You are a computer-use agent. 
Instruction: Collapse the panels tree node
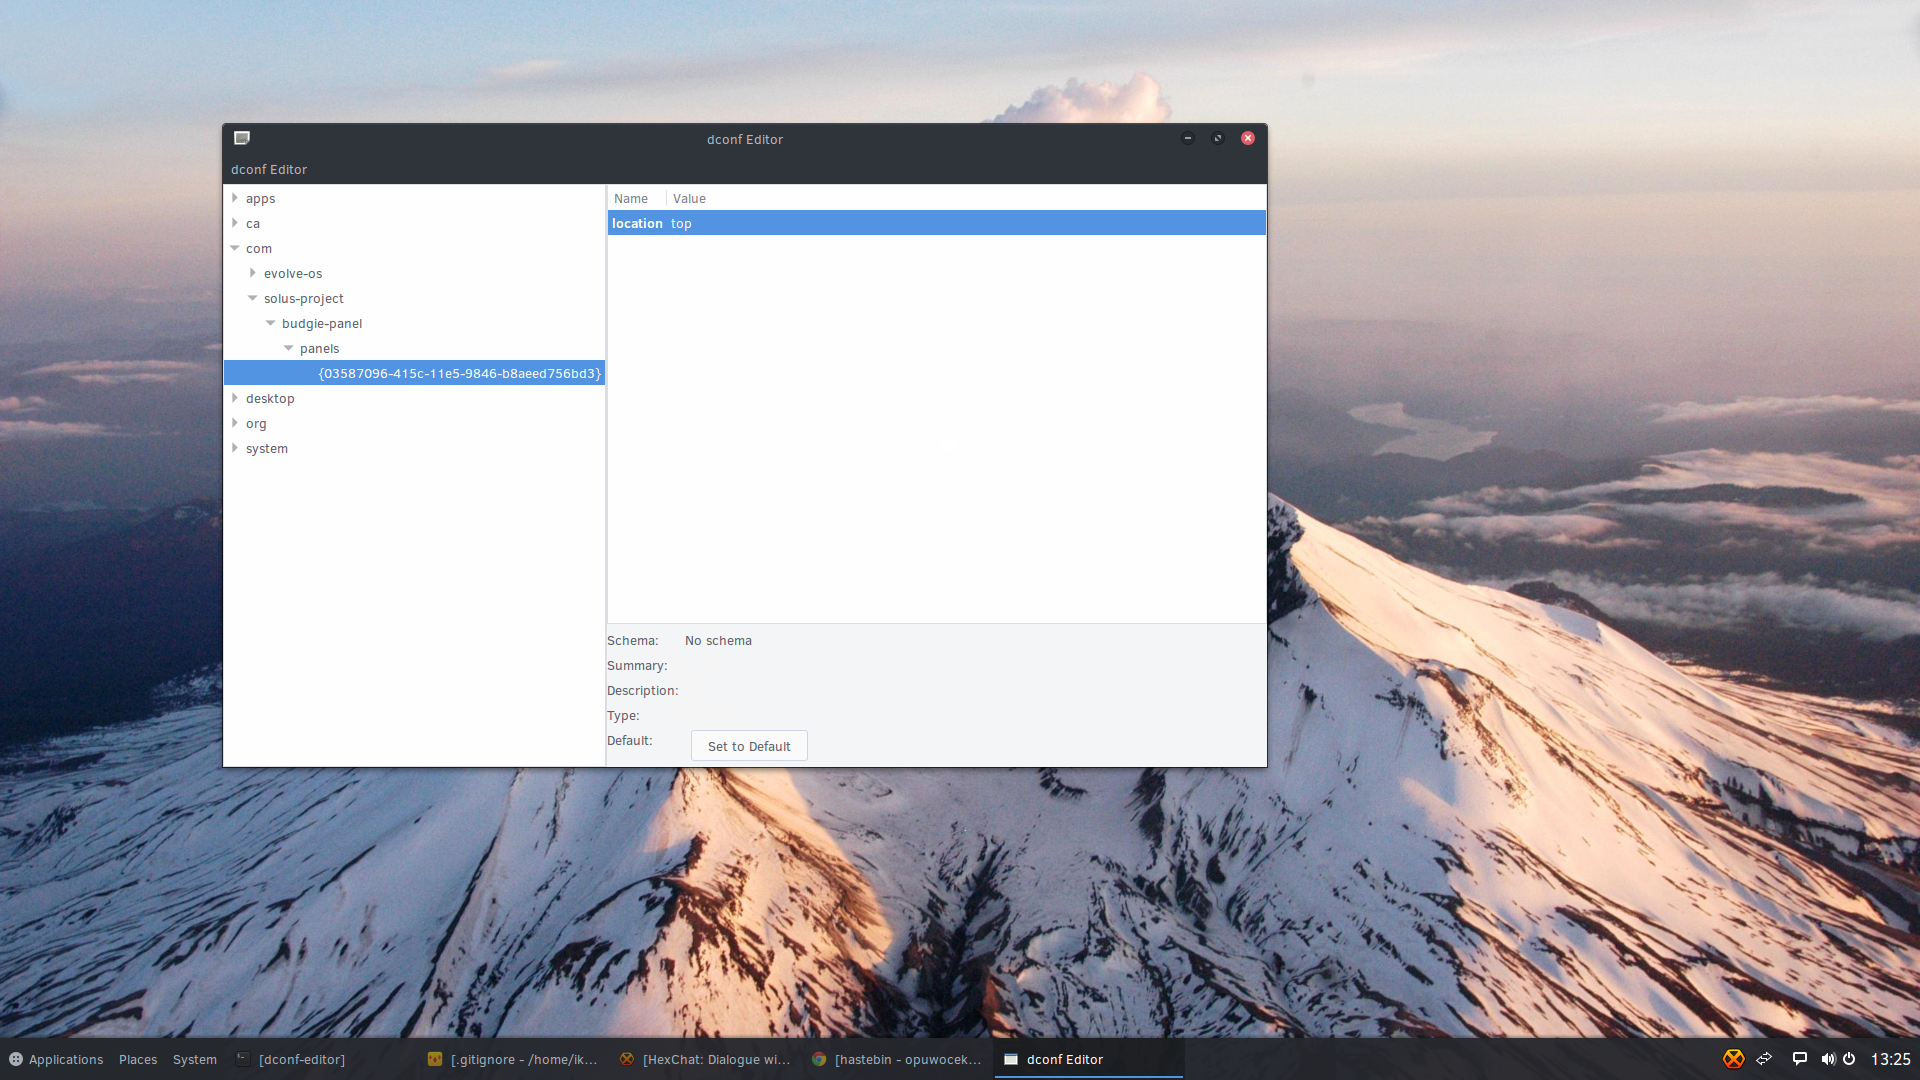point(289,348)
